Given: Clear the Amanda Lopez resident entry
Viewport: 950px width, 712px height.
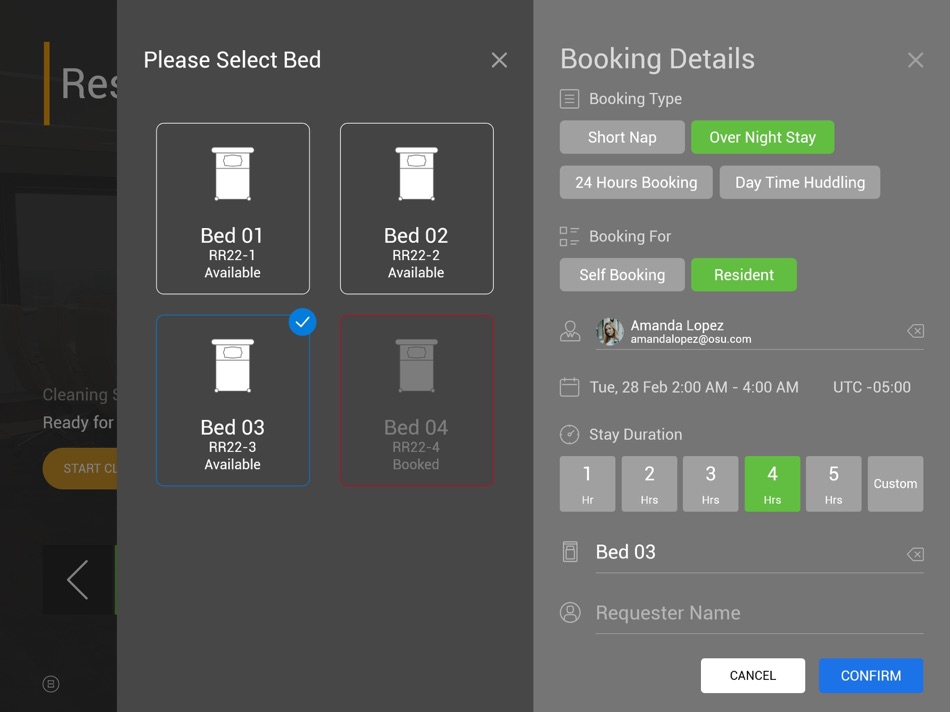Looking at the screenshot, I should [915, 331].
